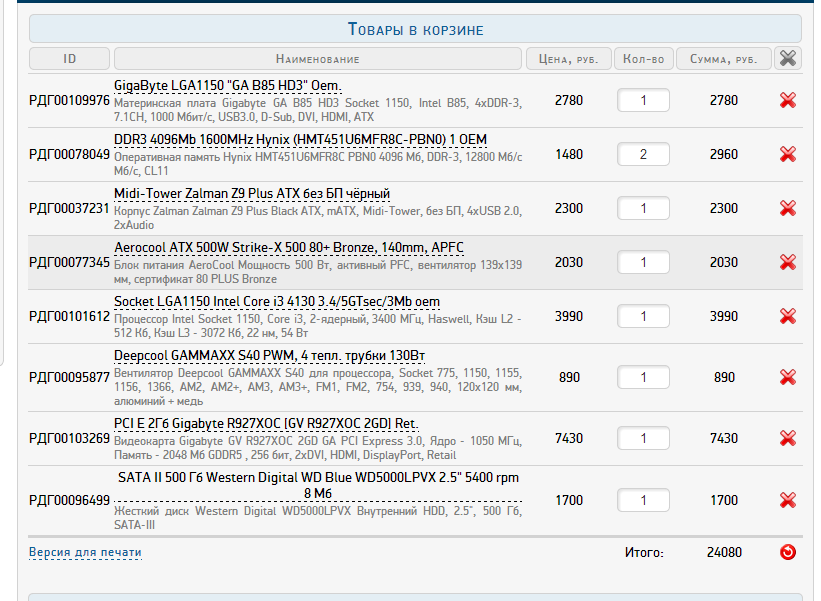Viewport: 821px width, 601px height.
Task: Select product ID РДГ00077345
Action: (x=69, y=262)
